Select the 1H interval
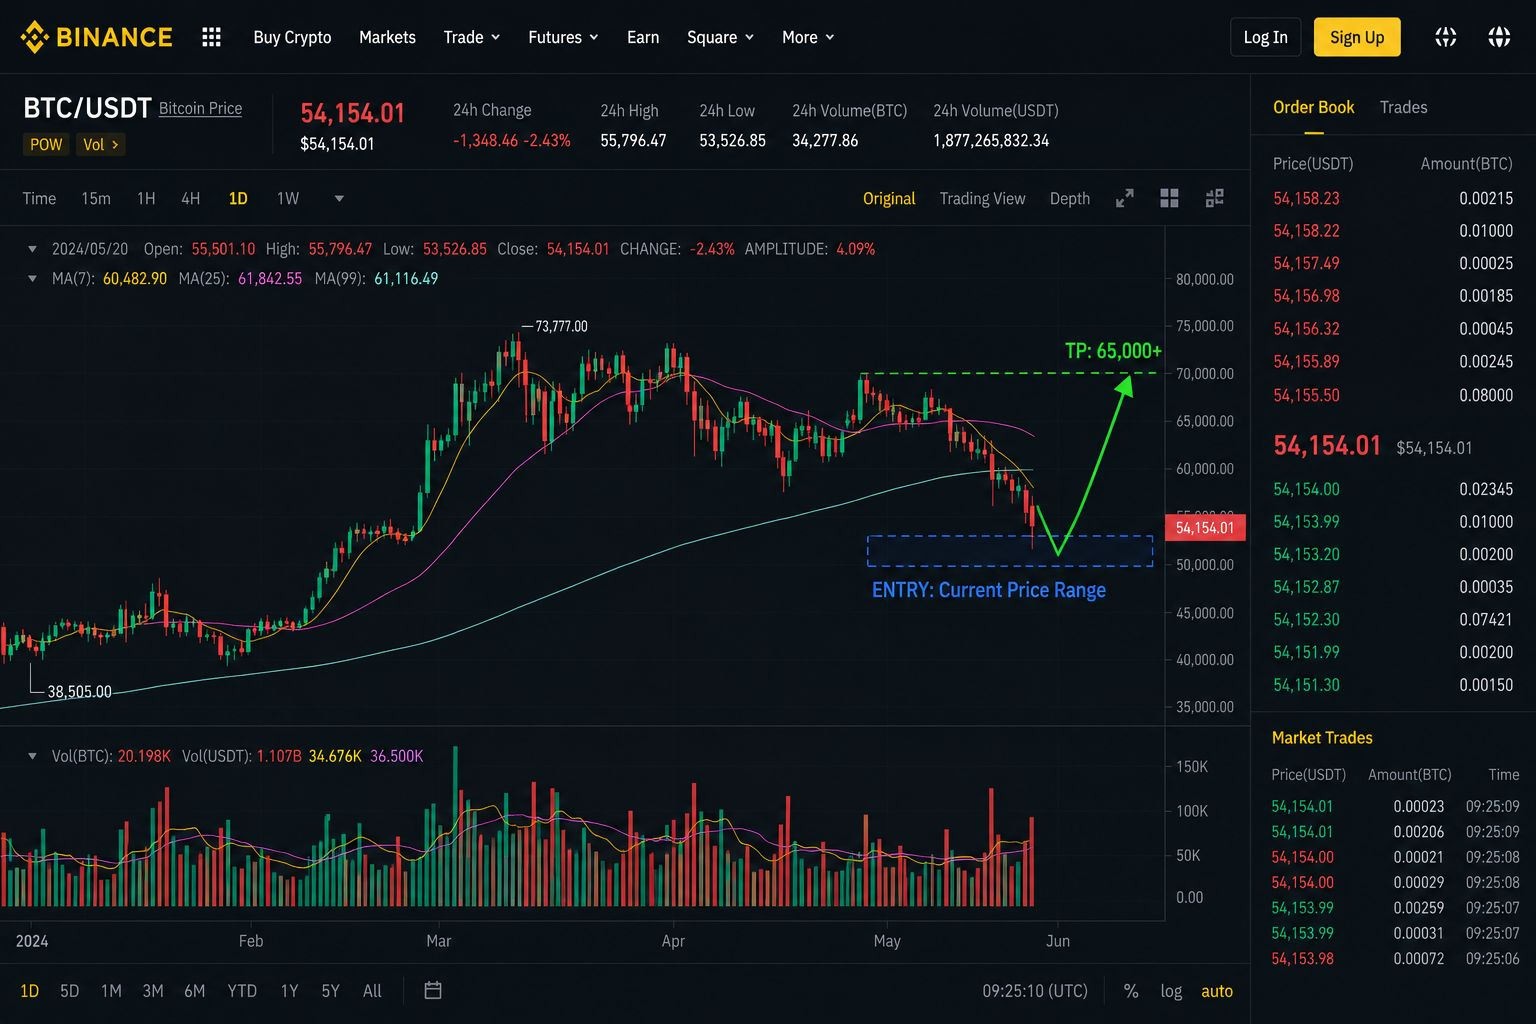The height and width of the screenshot is (1024, 1536). click(146, 198)
